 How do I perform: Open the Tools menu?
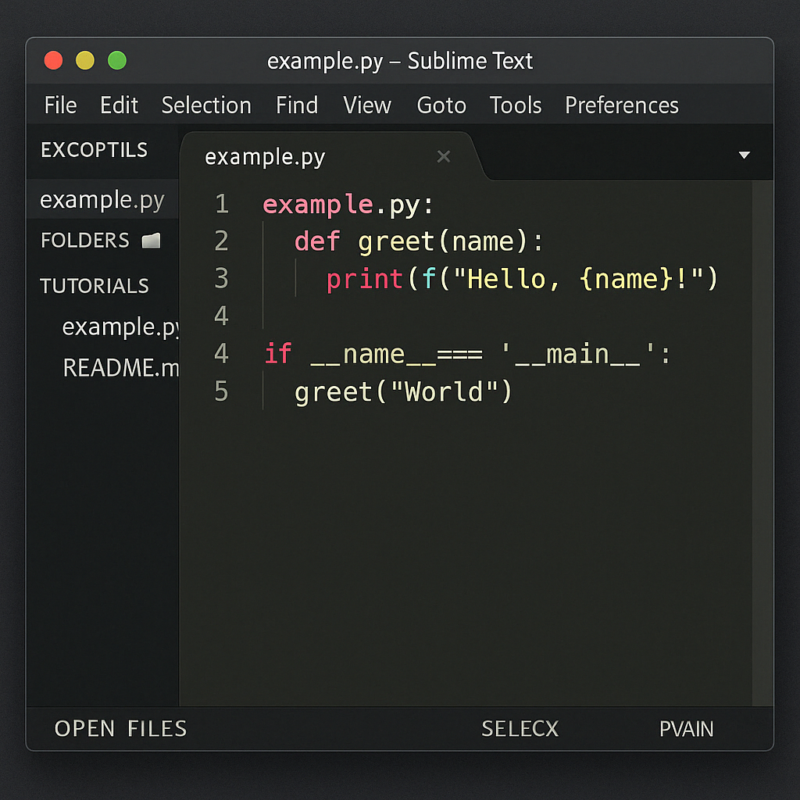(x=515, y=105)
